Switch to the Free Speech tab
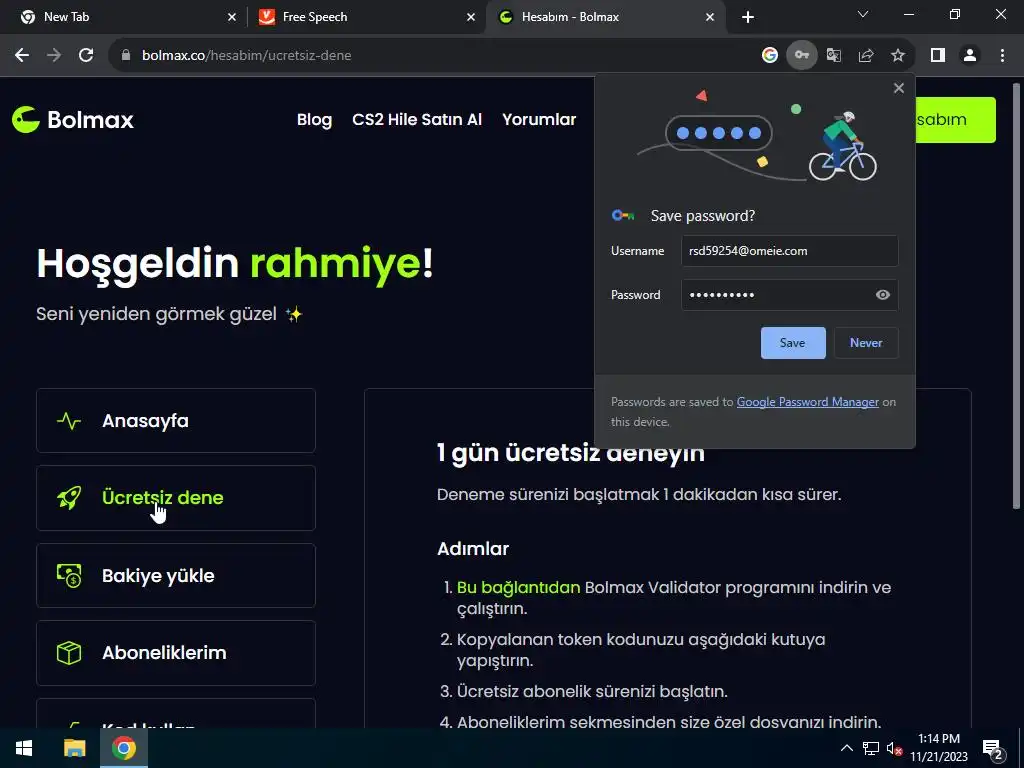The width and height of the screenshot is (1024, 768). click(x=366, y=17)
